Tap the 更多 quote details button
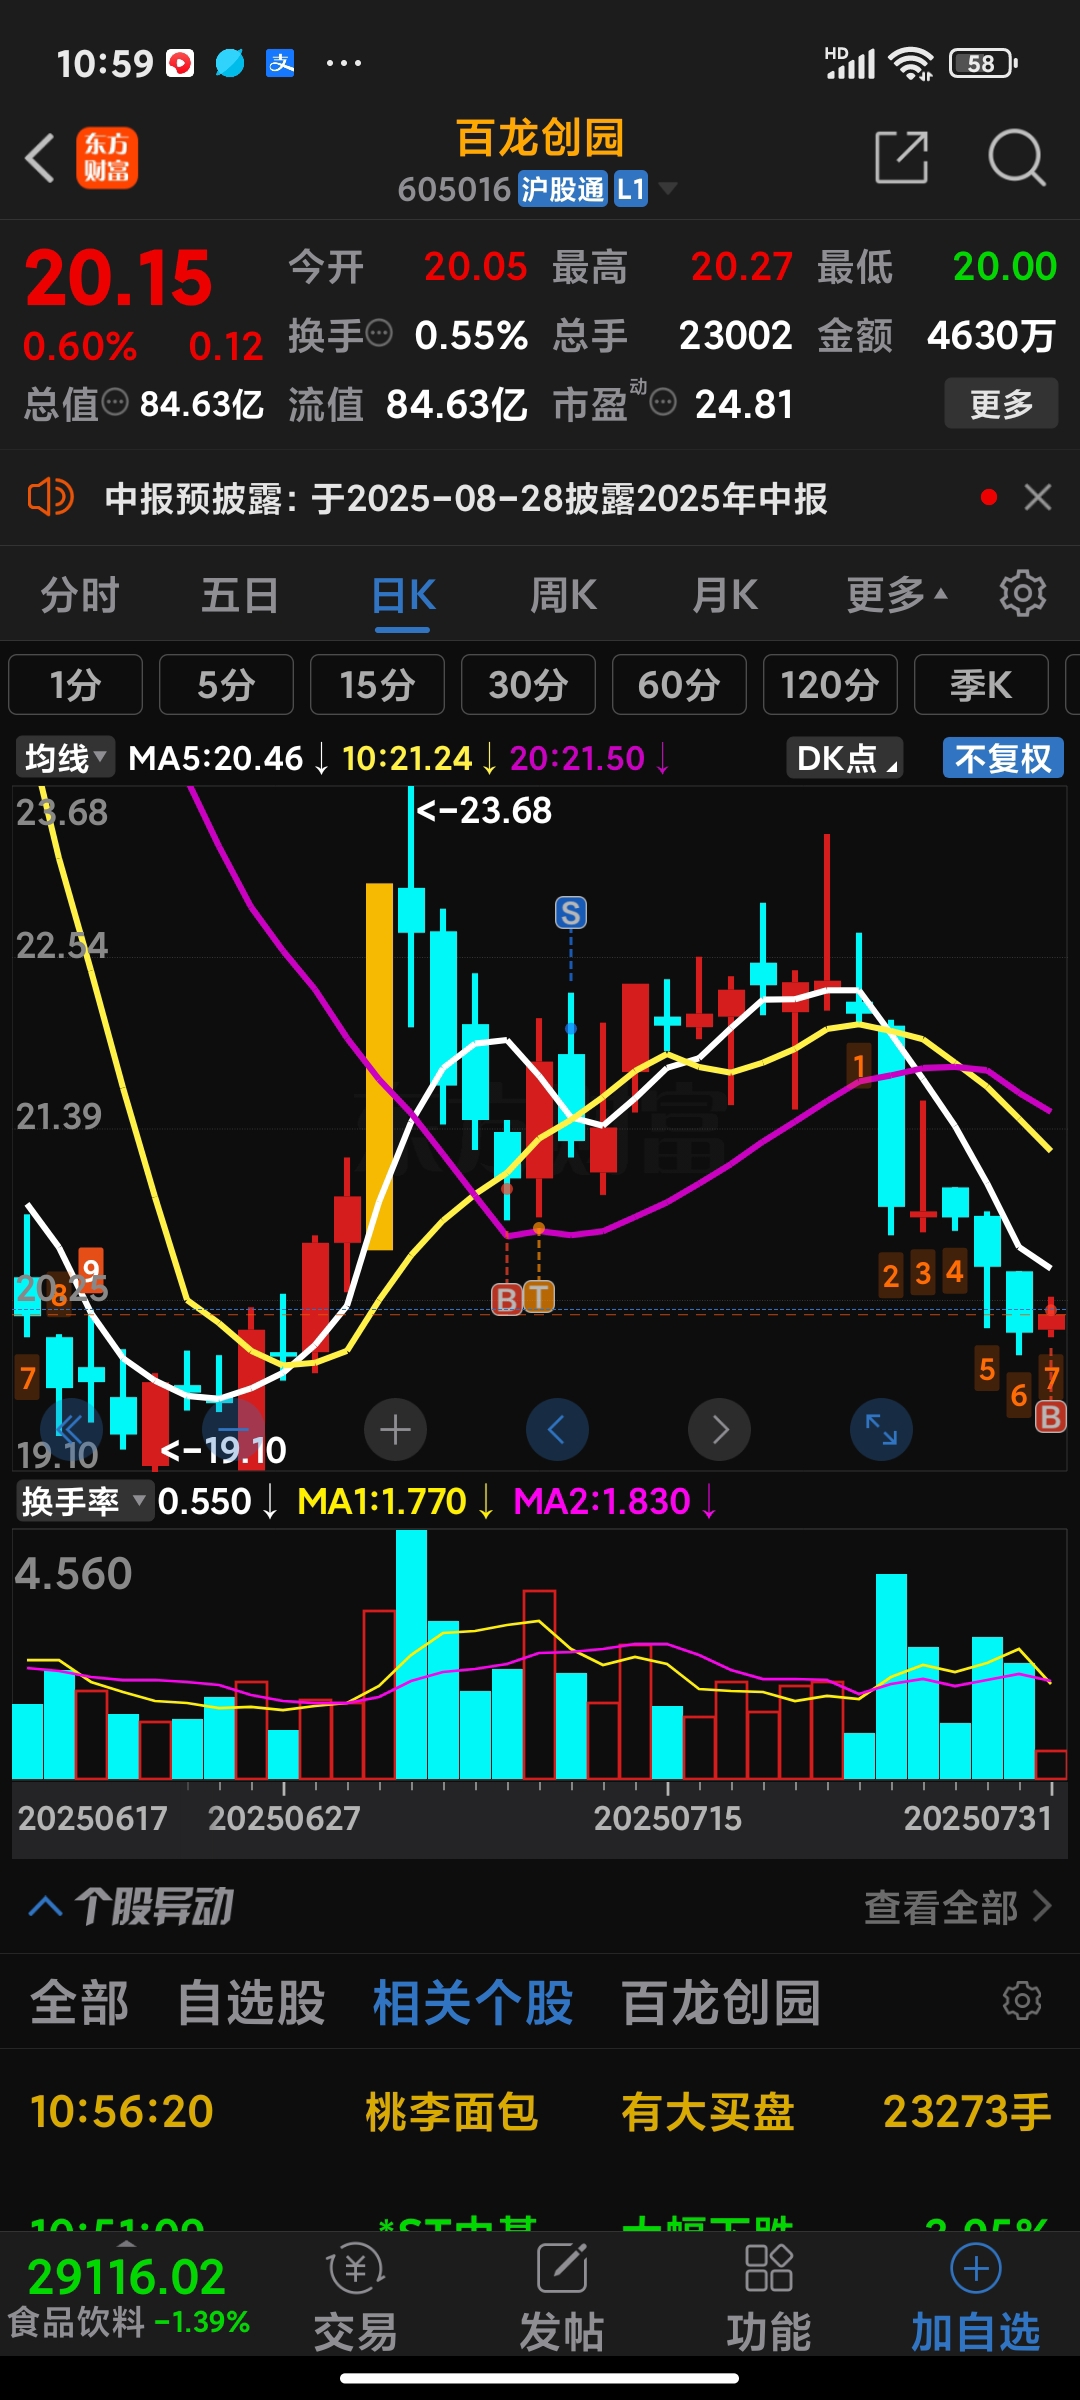Viewport: 1080px width, 2400px height. click(x=1001, y=404)
